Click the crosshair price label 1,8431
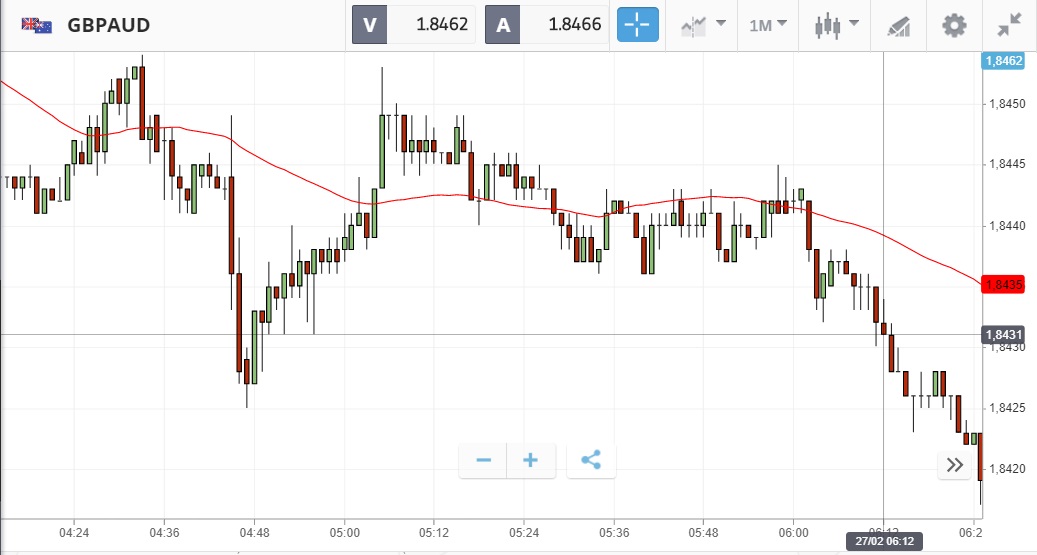This screenshot has height=555, width=1037. [1004, 334]
